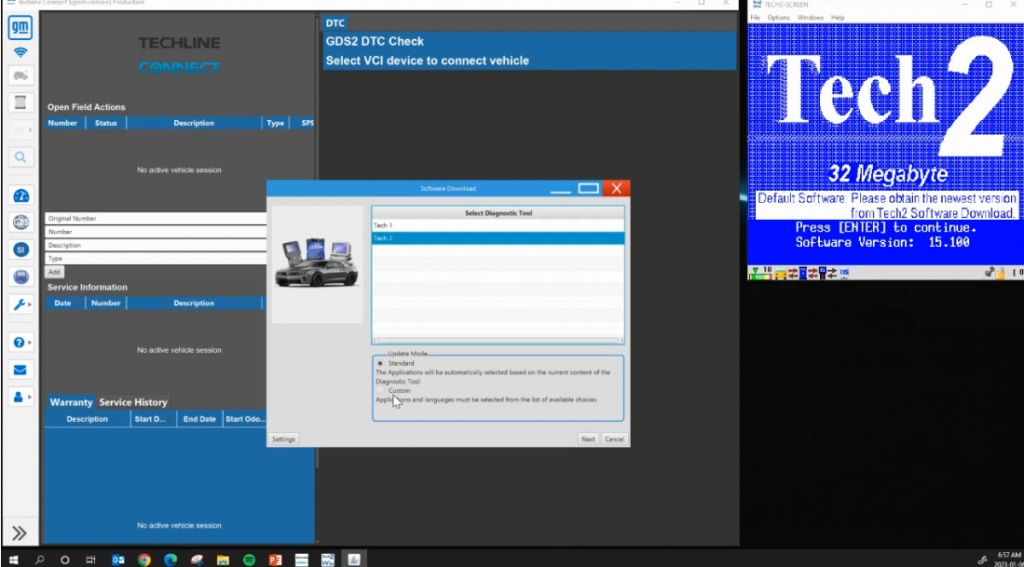
Task: Click the Type input field
Action: click(x=156, y=259)
